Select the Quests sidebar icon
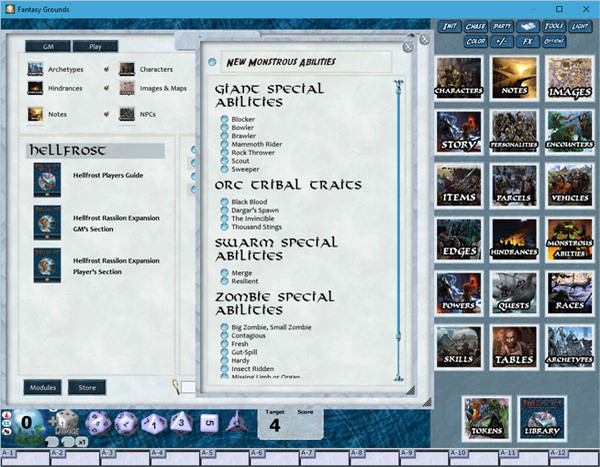Screen dimensions: 600x467 pyautogui.click(x=514, y=294)
